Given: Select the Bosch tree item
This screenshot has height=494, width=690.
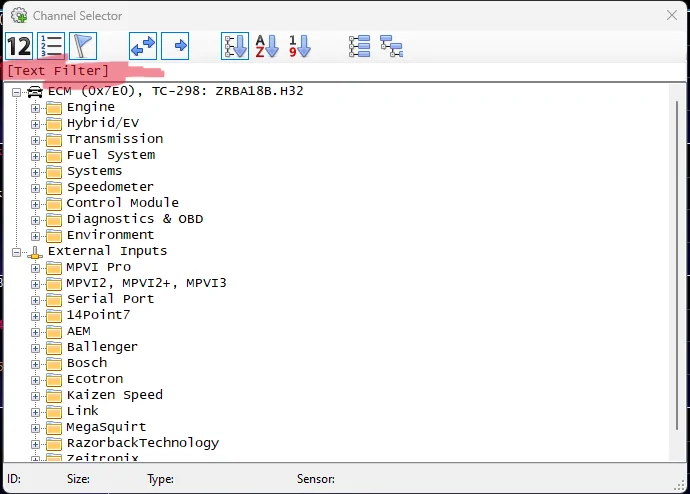Looking at the screenshot, I should pyautogui.click(x=87, y=363).
